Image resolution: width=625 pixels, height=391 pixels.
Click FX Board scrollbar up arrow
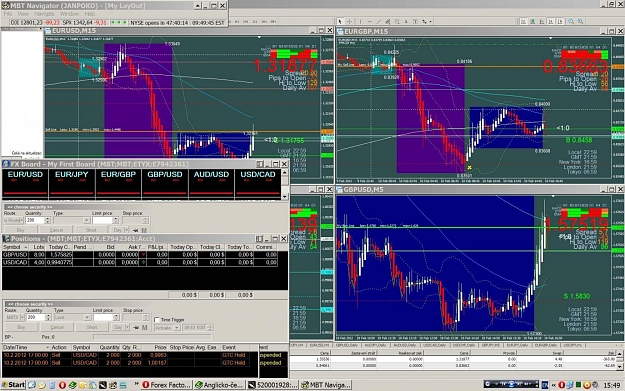tap(285, 172)
